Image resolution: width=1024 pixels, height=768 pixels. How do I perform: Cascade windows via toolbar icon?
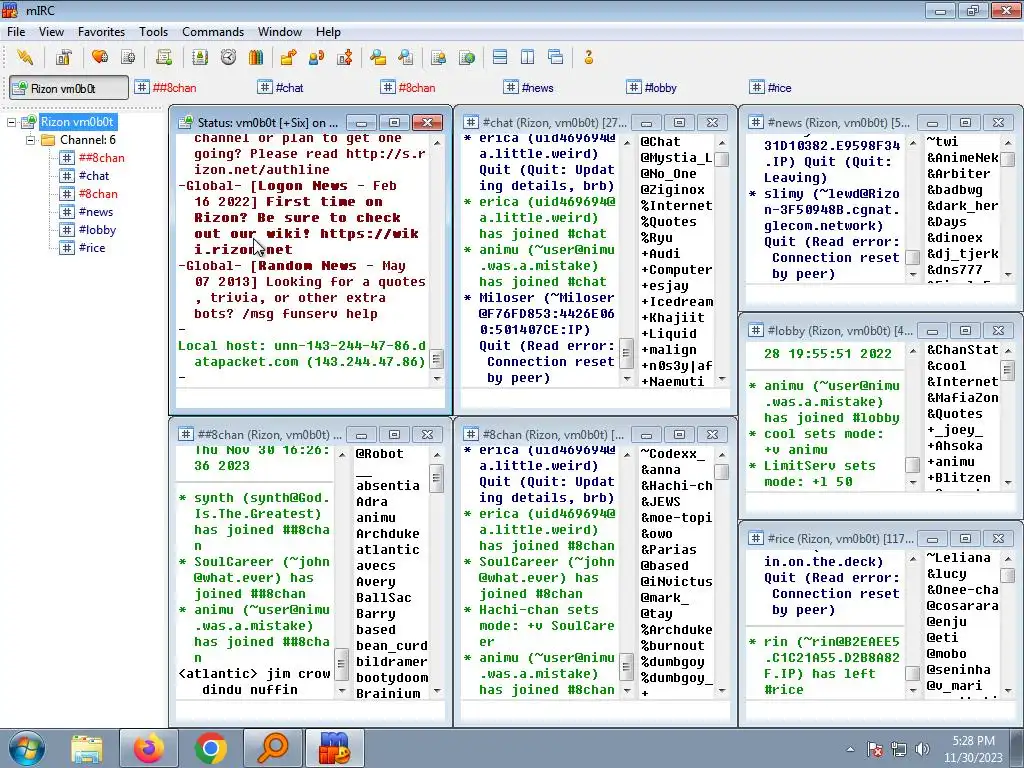pos(556,57)
